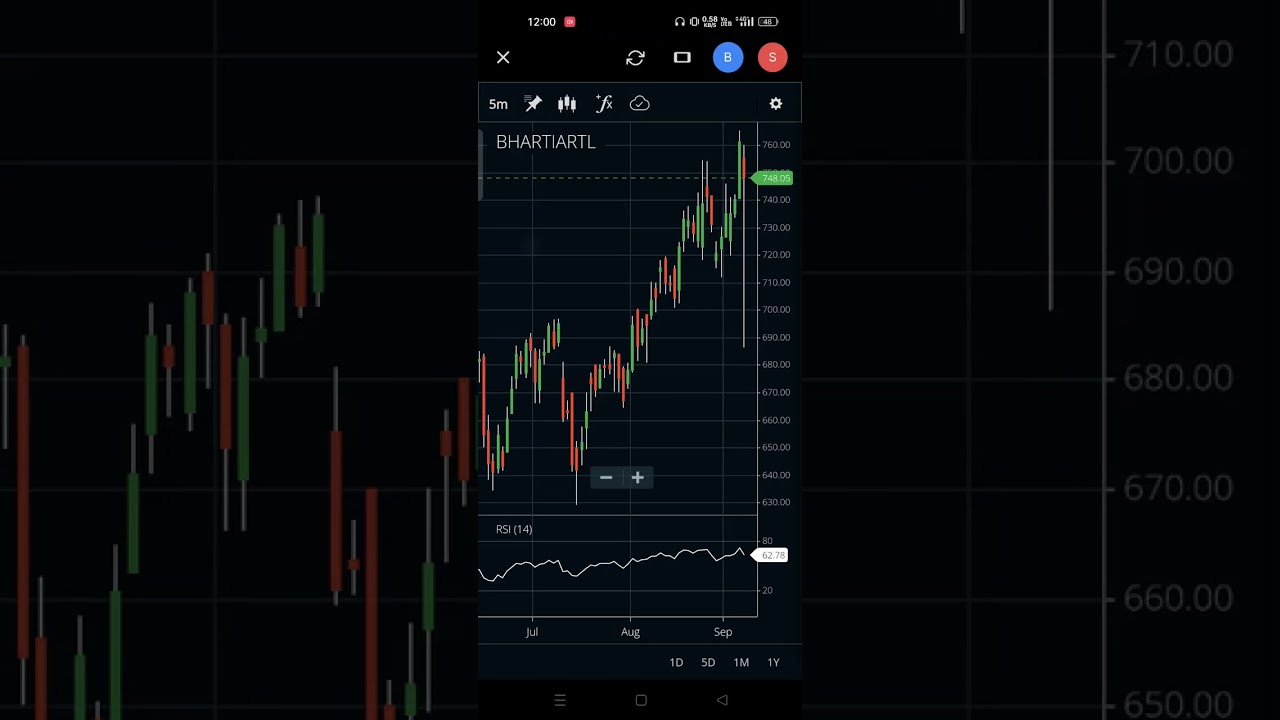Open the fx indicators menu

(x=604, y=104)
